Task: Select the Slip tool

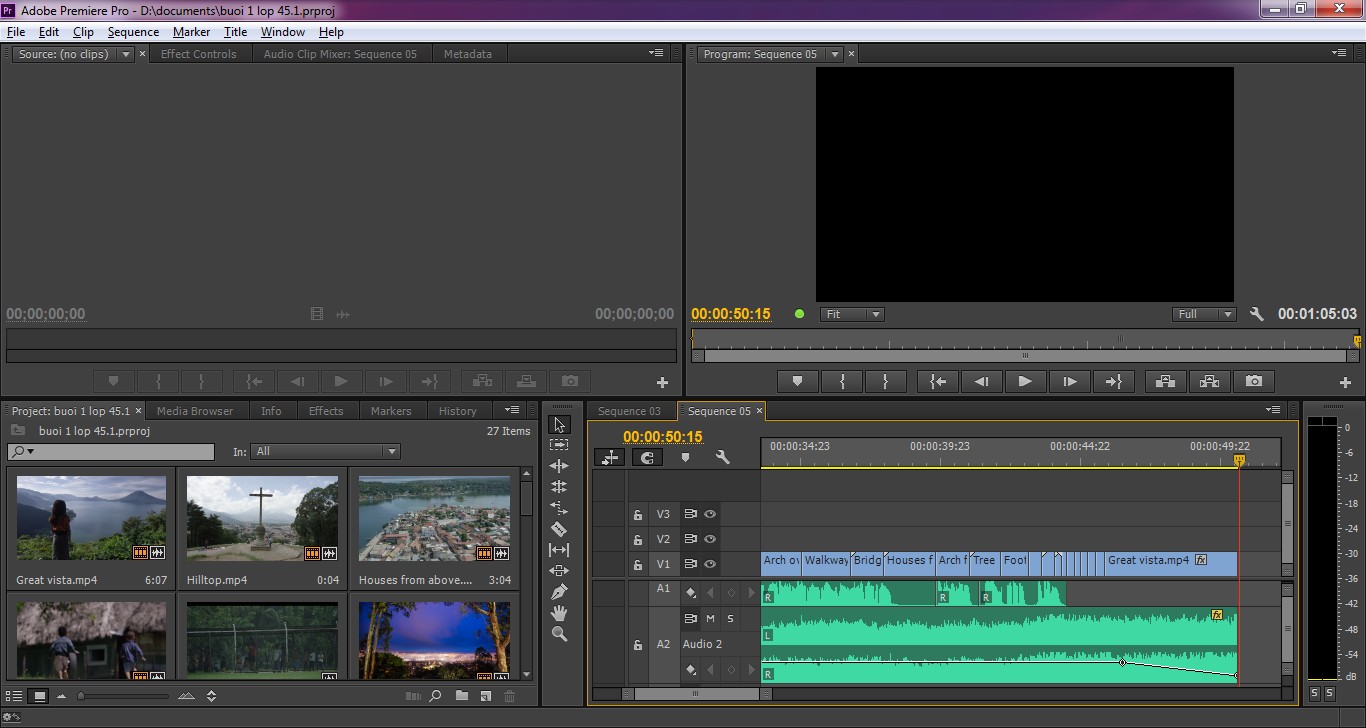Action: coord(559,550)
